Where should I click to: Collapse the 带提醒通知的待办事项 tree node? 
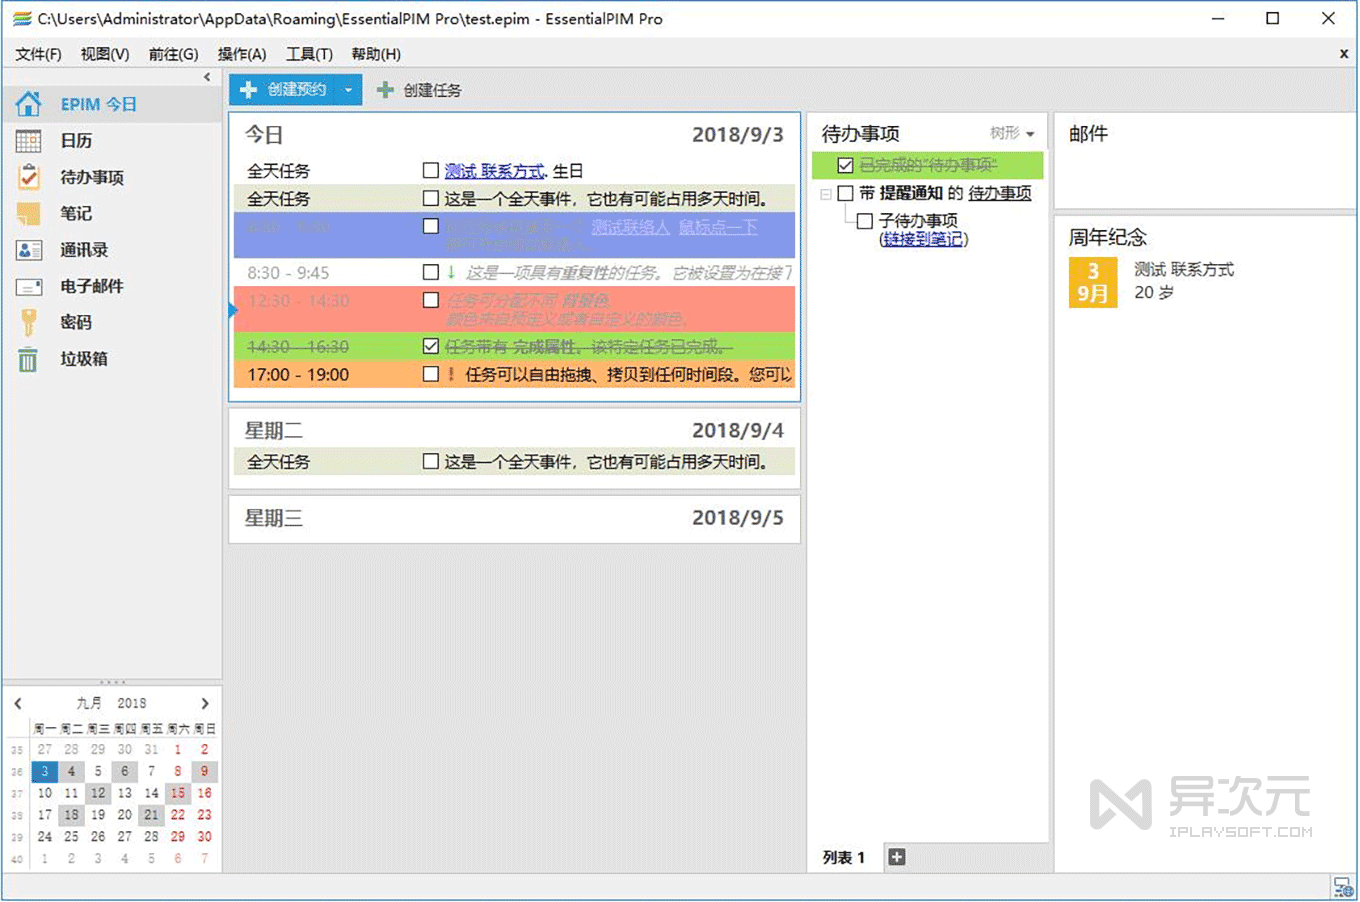pyautogui.click(x=826, y=194)
